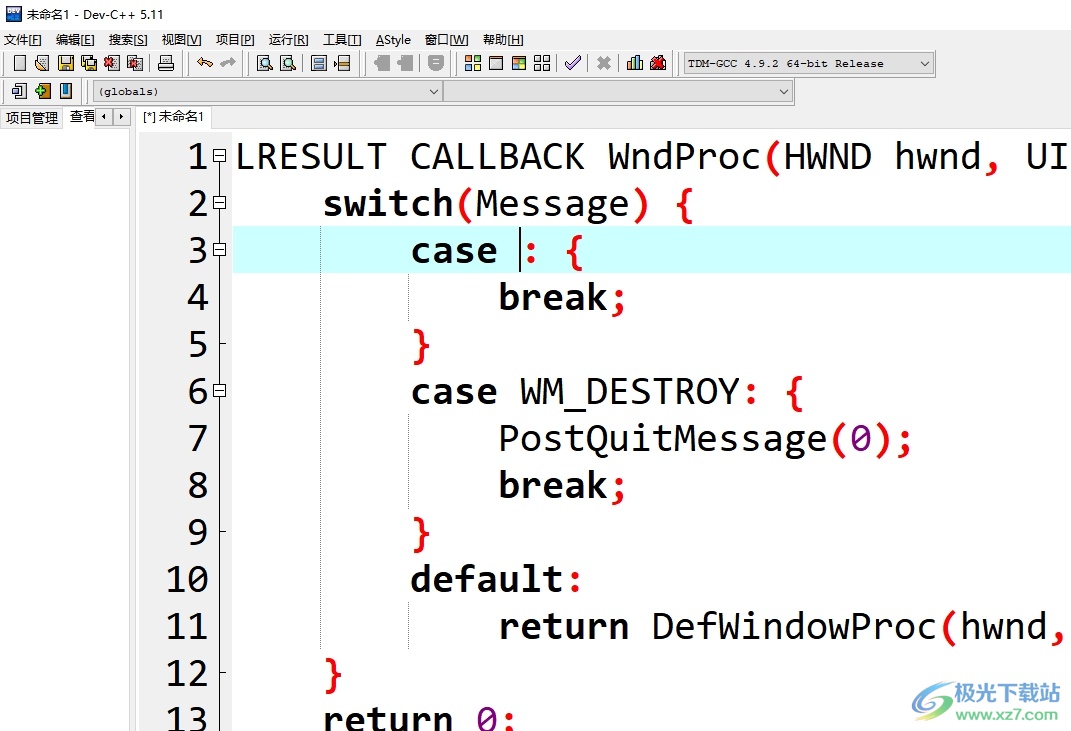Click PostQuitMessage on line 7
Screen dimensions: 1071x731
click(663, 439)
